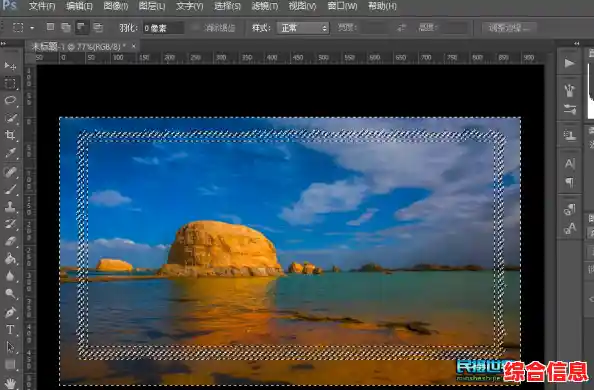This screenshot has height=390, width=594.
Task: Select the History Brush tool
Action: tap(10, 224)
